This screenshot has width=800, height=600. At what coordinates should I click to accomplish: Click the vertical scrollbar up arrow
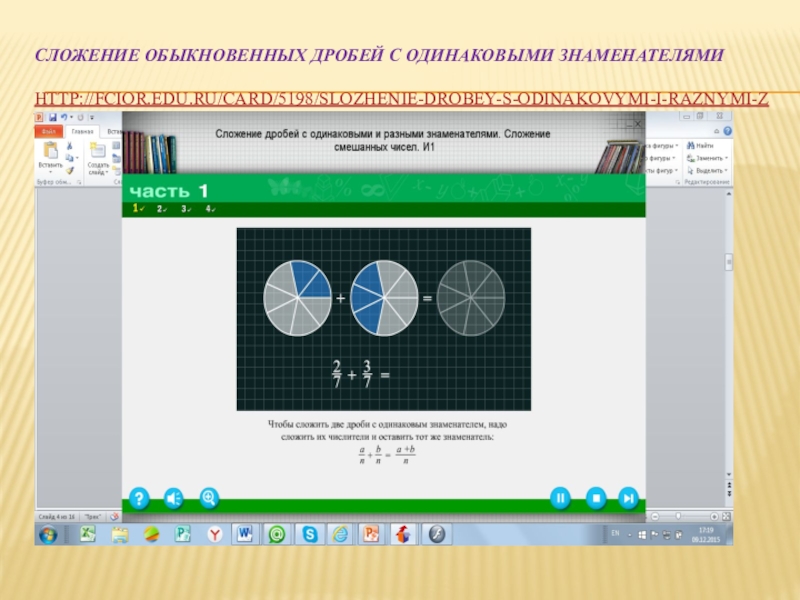(729, 194)
